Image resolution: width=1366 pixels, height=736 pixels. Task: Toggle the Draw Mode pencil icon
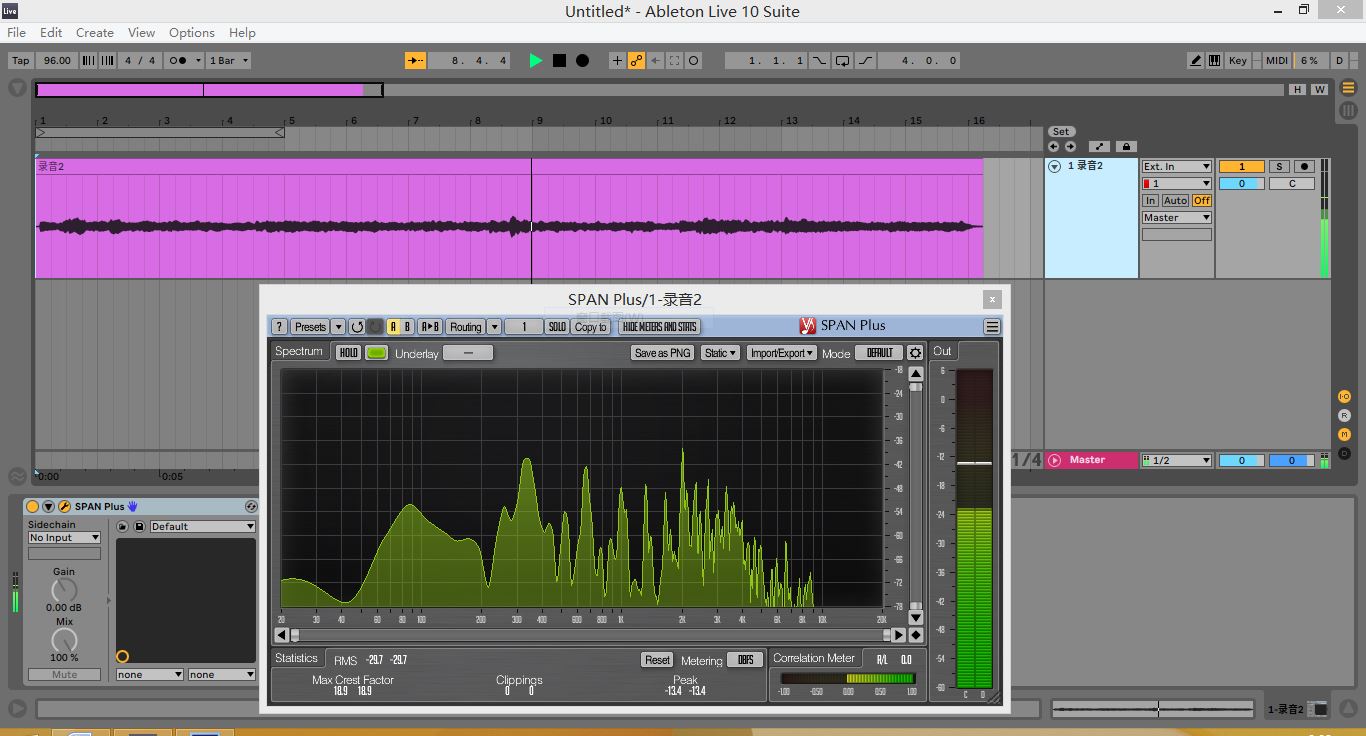coord(1195,61)
